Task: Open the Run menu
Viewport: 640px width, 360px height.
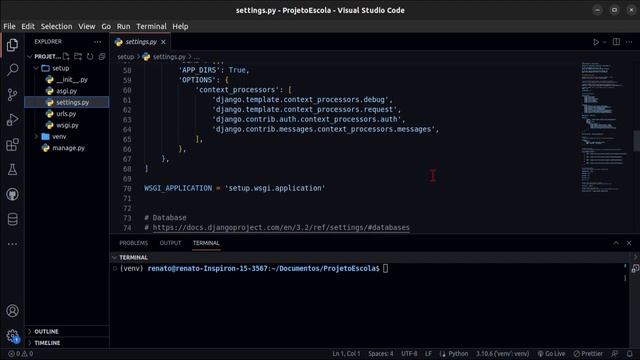Action: (123, 27)
